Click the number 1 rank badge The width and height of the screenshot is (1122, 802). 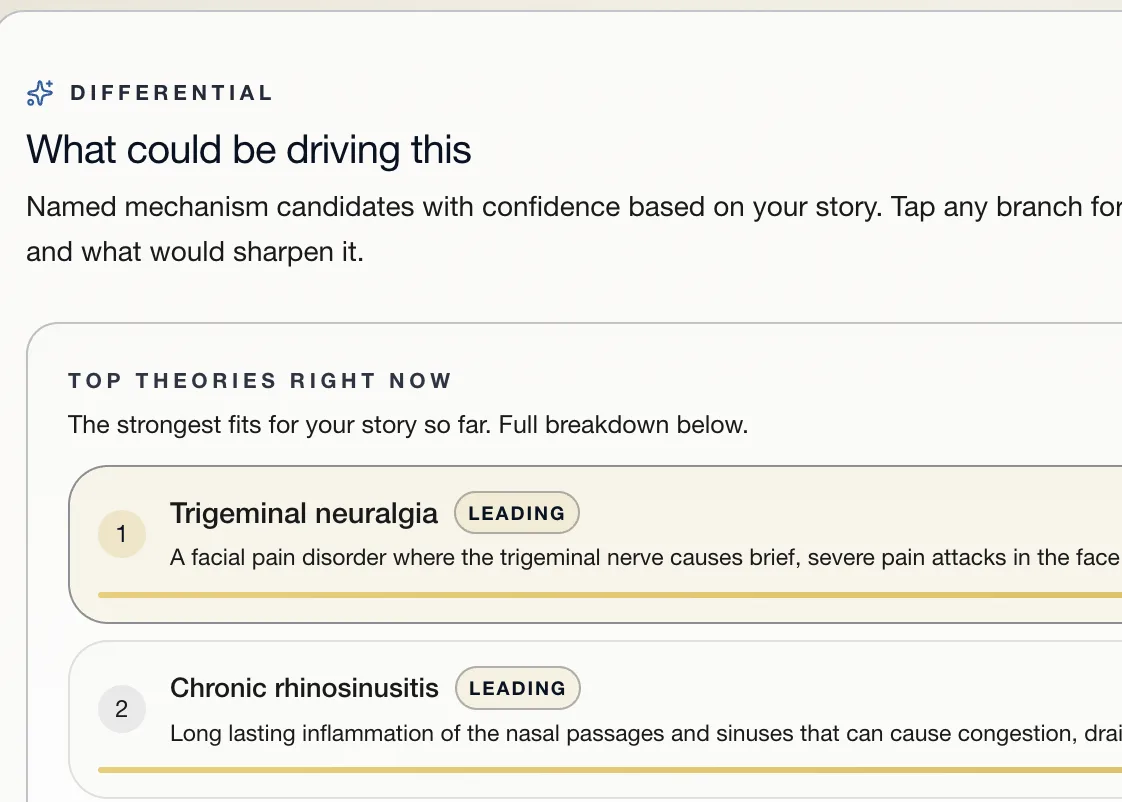click(122, 534)
